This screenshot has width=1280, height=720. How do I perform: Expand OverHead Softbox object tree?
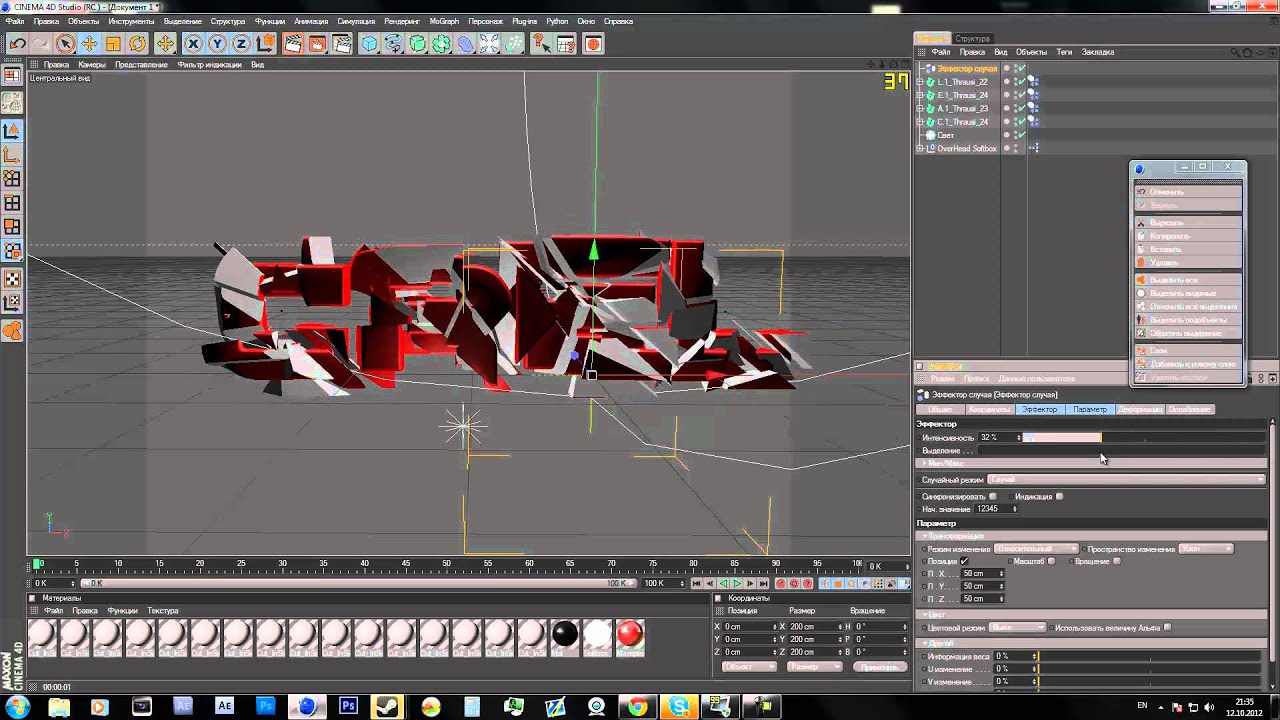pos(920,148)
